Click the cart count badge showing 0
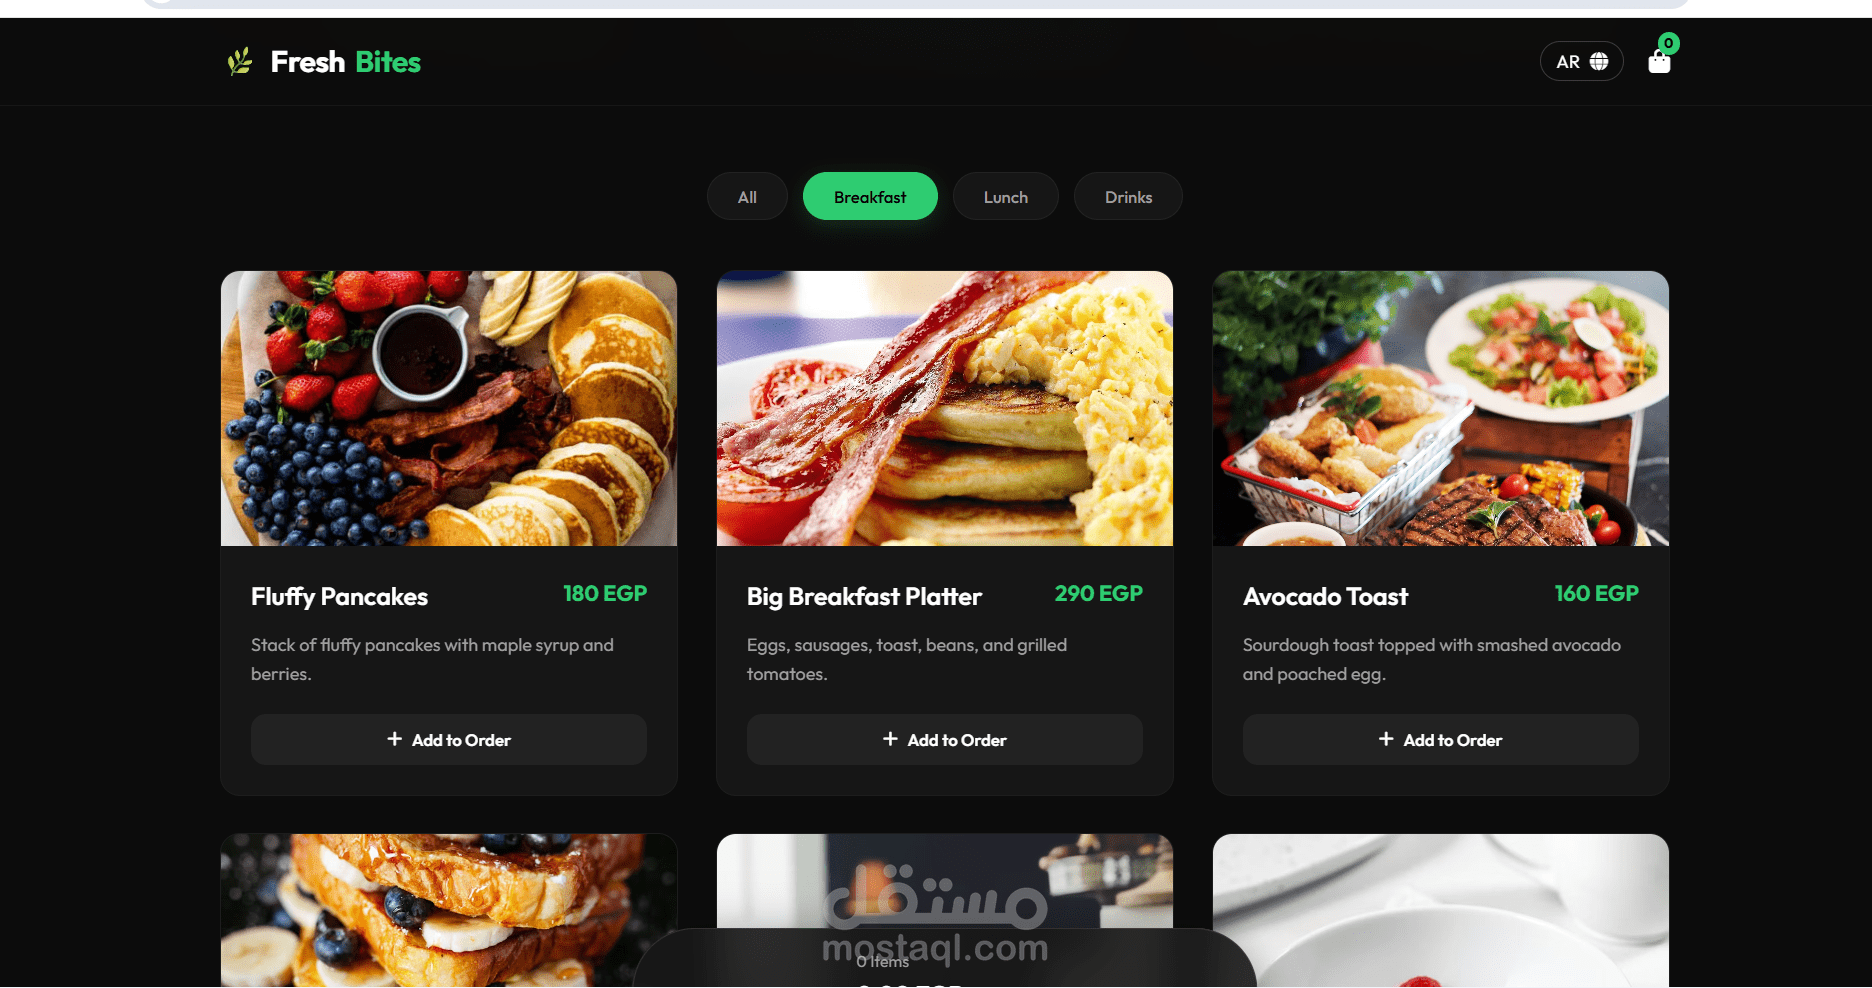Screen dimensions: 1872x988 coord(1668,43)
